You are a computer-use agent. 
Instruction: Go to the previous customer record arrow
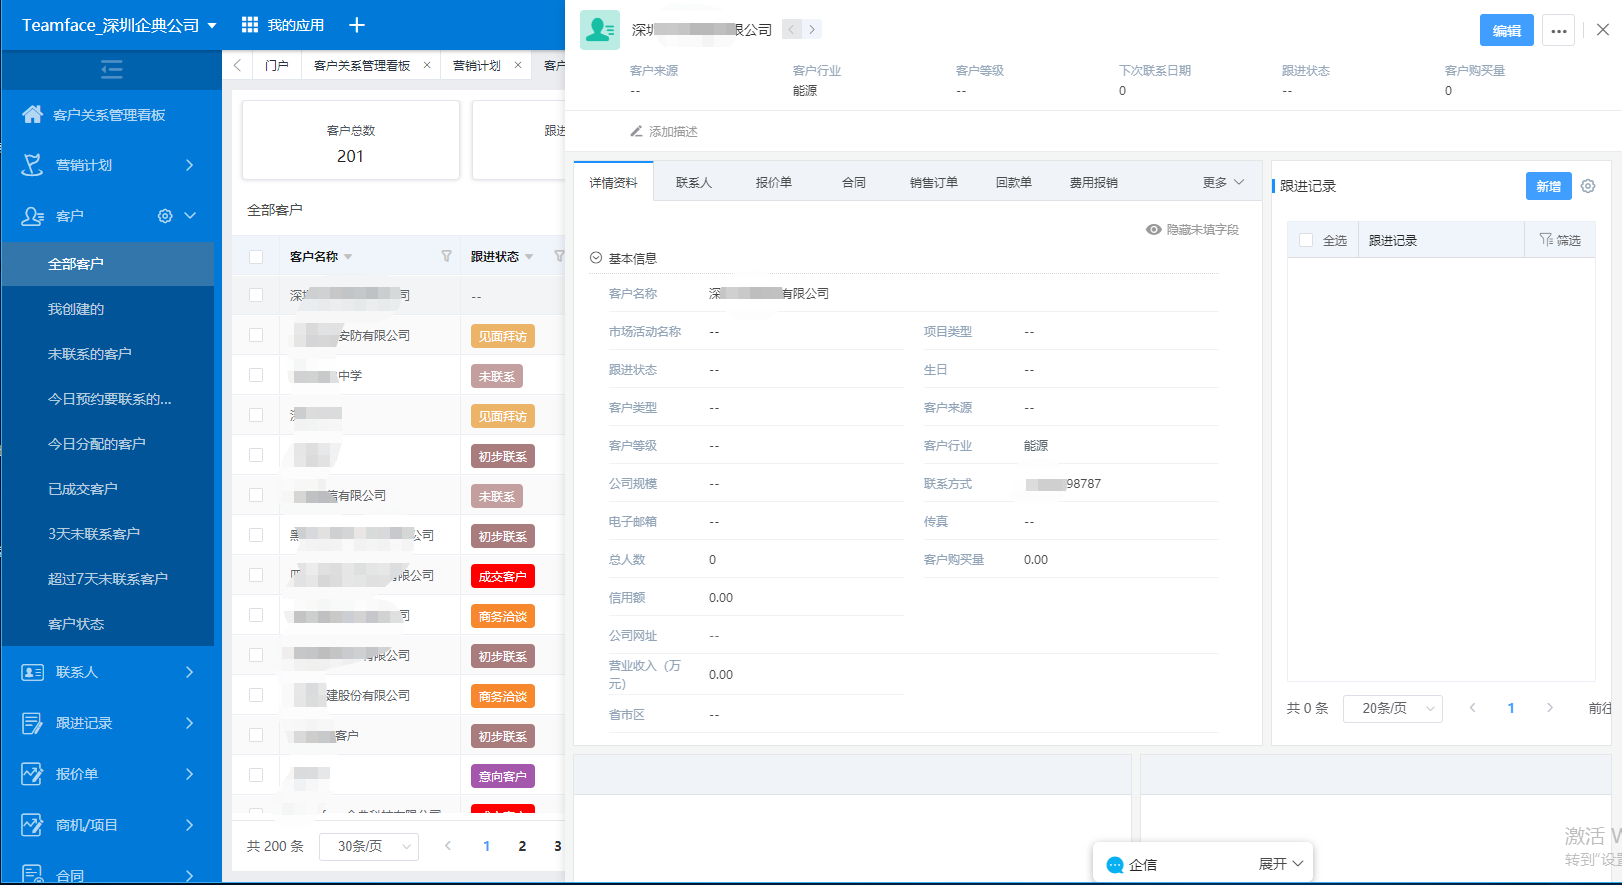pos(792,30)
